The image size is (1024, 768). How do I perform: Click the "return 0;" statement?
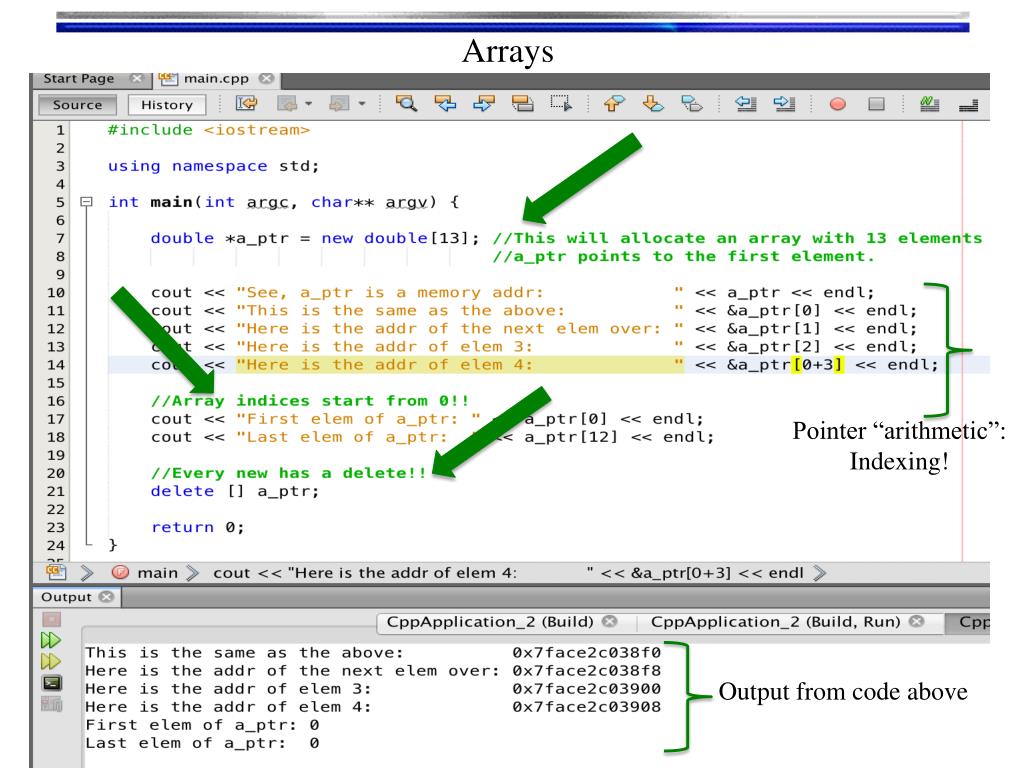[x=198, y=528]
